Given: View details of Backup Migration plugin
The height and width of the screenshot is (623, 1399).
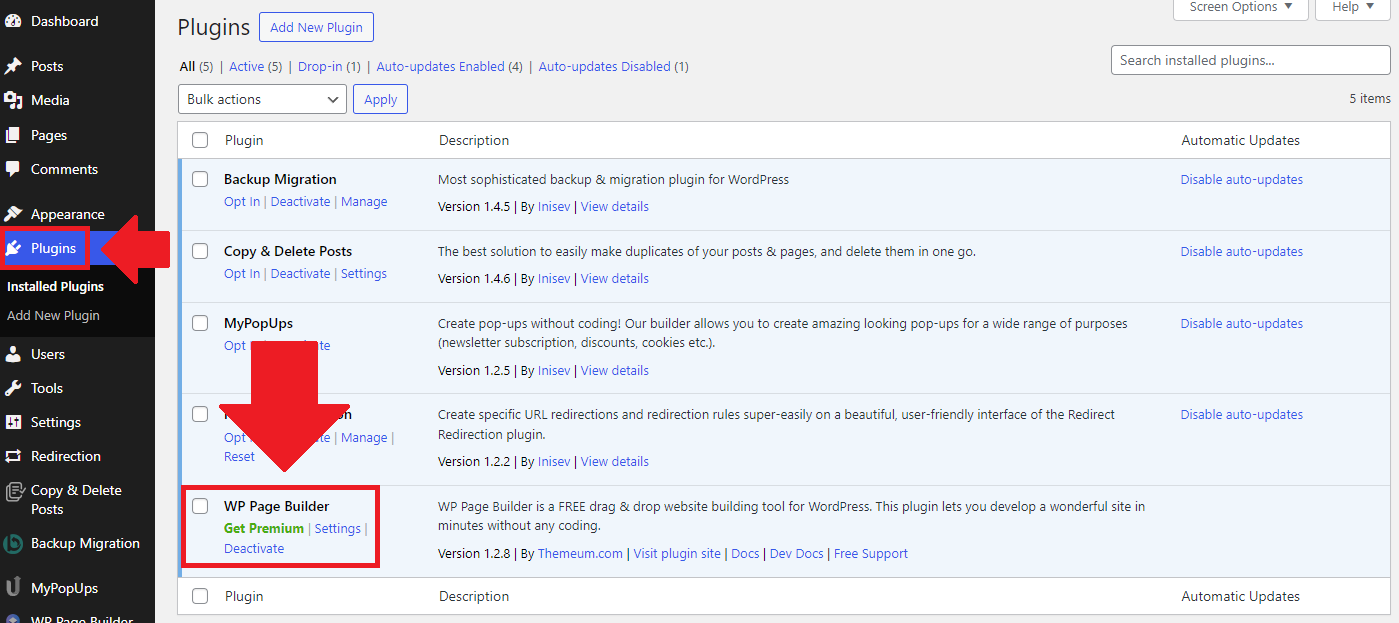Looking at the screenshot, I should pos(615,207).
